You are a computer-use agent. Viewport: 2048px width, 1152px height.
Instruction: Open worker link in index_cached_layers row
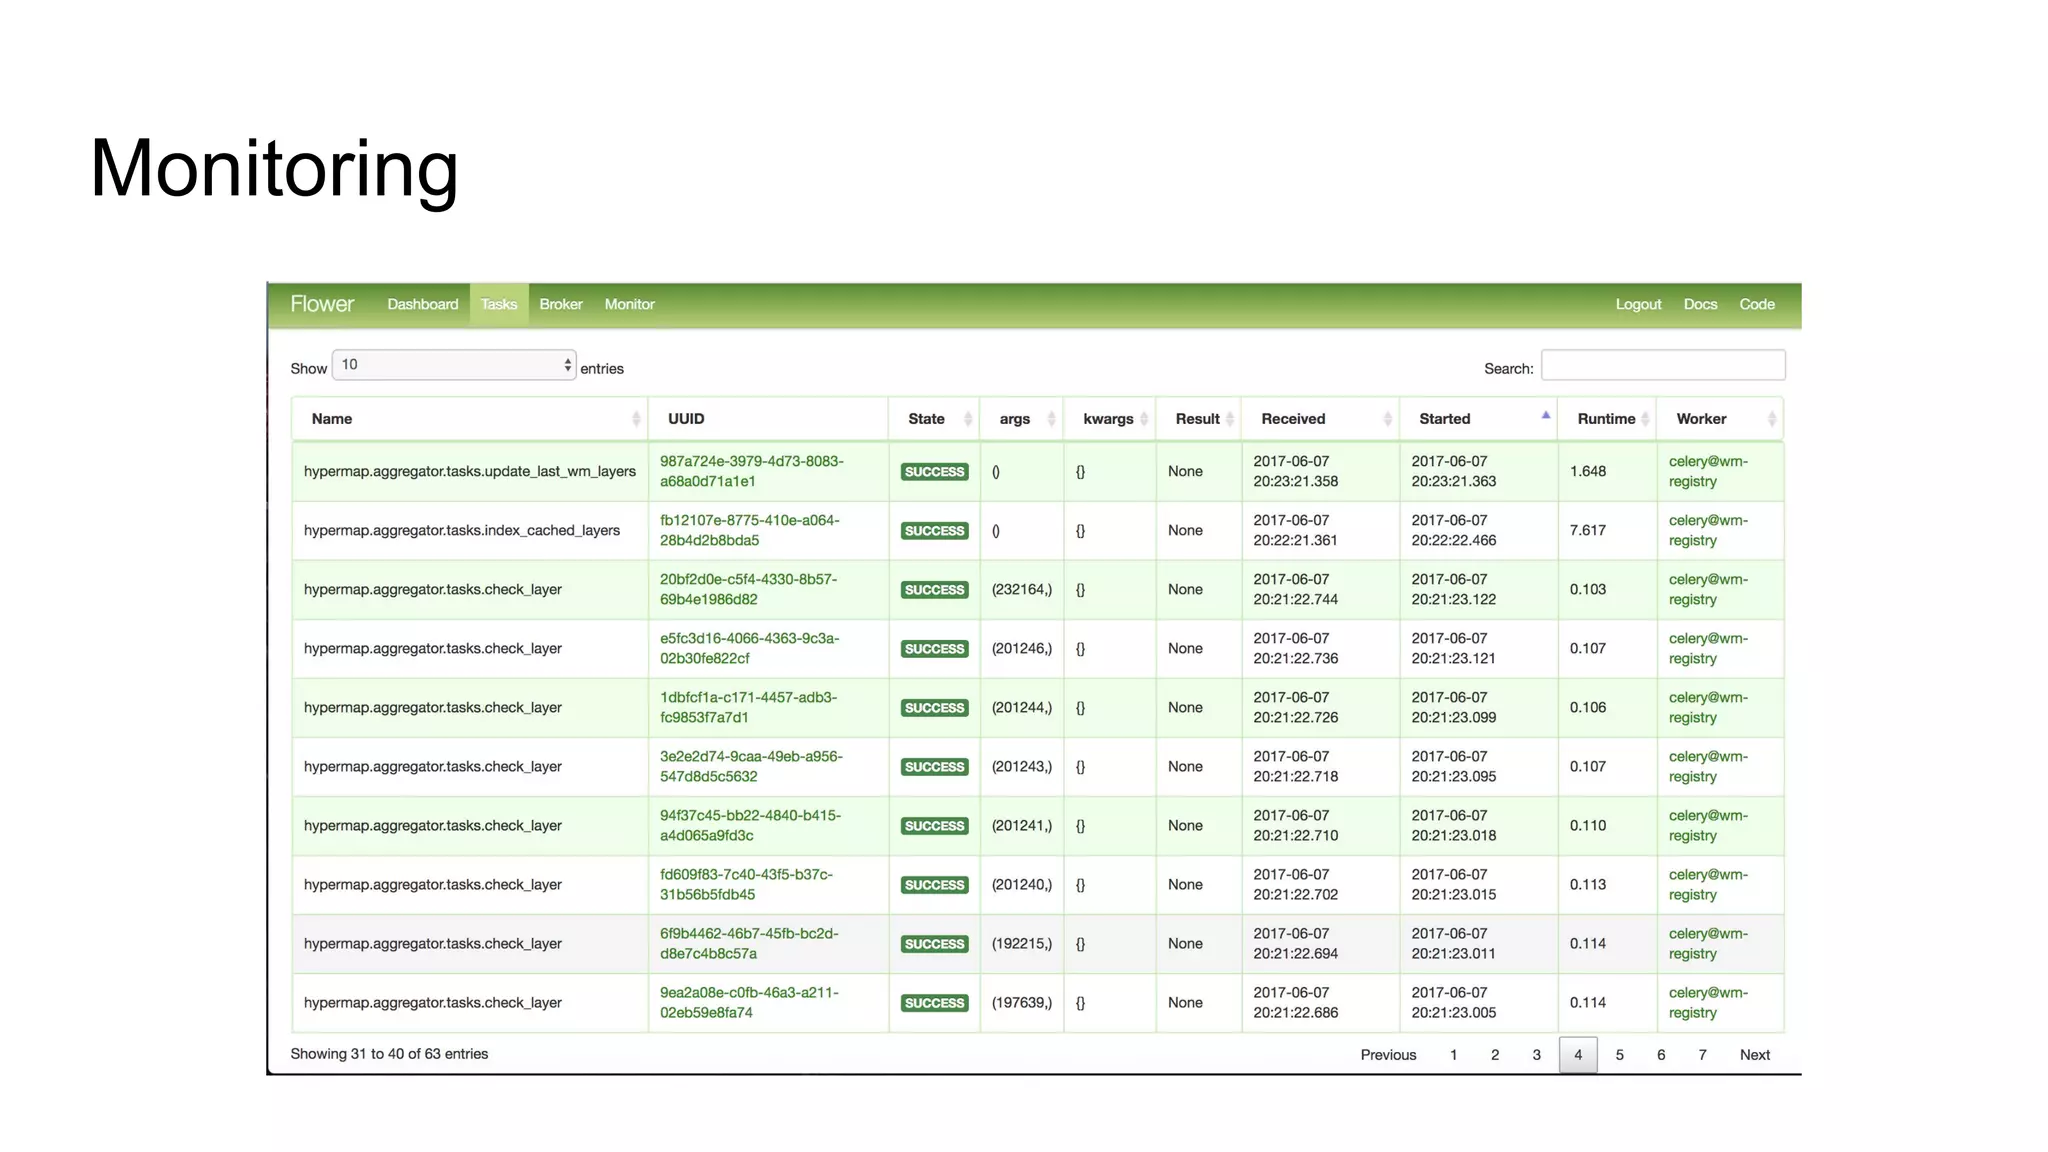(x=1708, y=530)
